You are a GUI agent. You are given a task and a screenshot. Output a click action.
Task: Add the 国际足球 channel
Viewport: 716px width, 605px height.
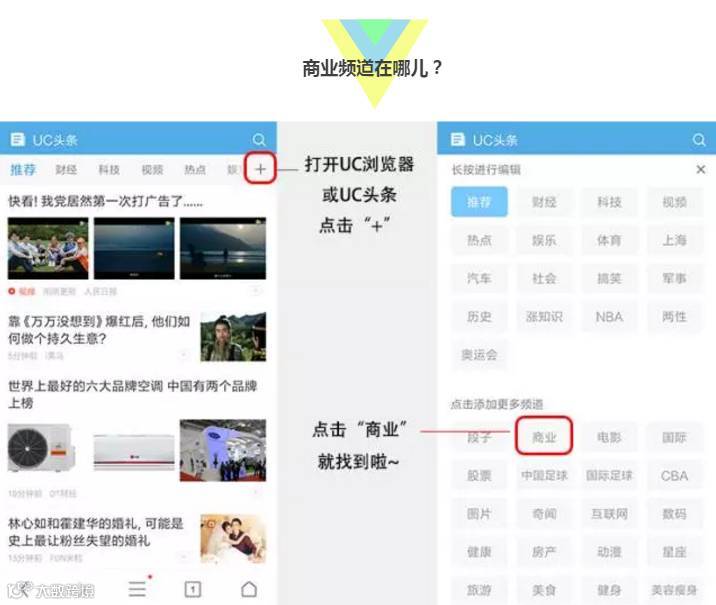[609, 476]
